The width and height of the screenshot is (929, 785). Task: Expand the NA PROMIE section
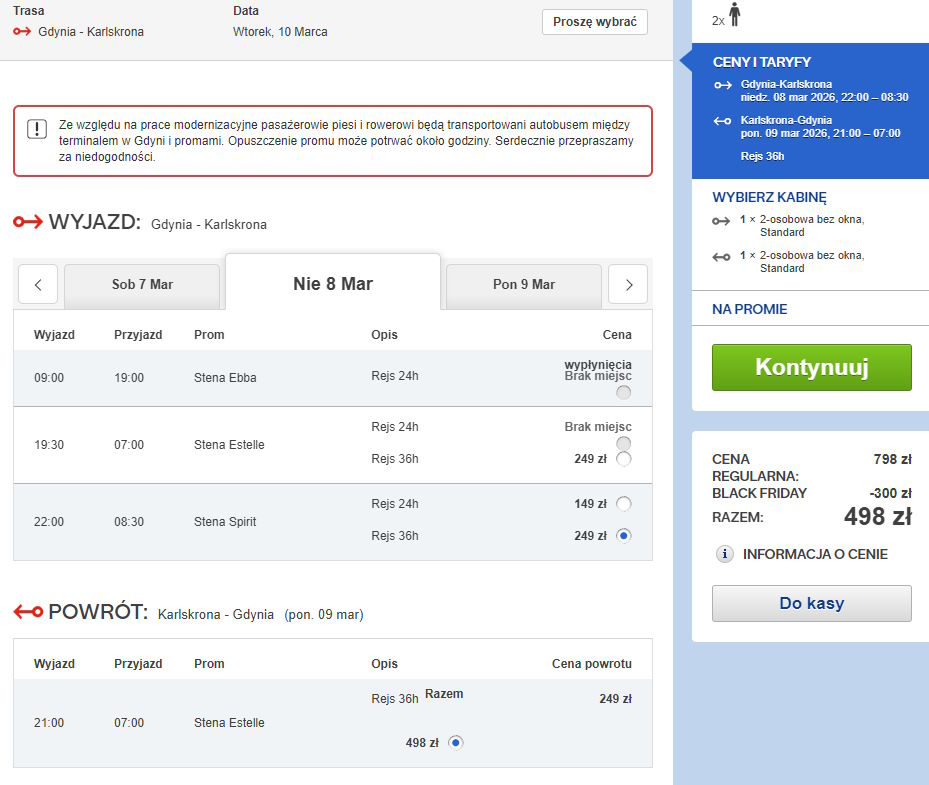[x=749, y=309]
